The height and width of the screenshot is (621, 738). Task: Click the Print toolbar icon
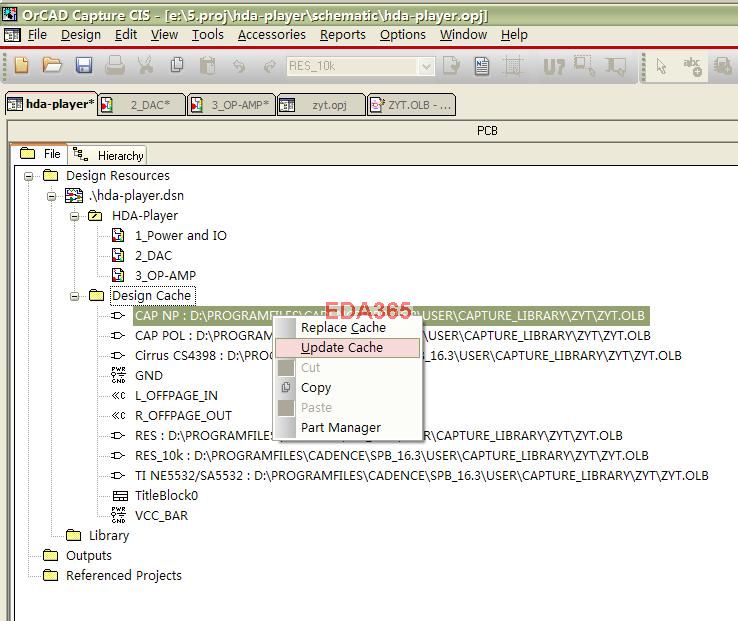pyautogui.click(x=114, y=65)
